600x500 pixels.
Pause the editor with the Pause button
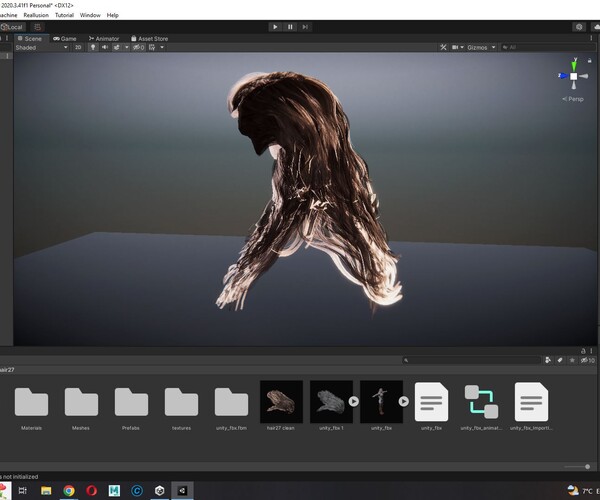coord(290,27)
